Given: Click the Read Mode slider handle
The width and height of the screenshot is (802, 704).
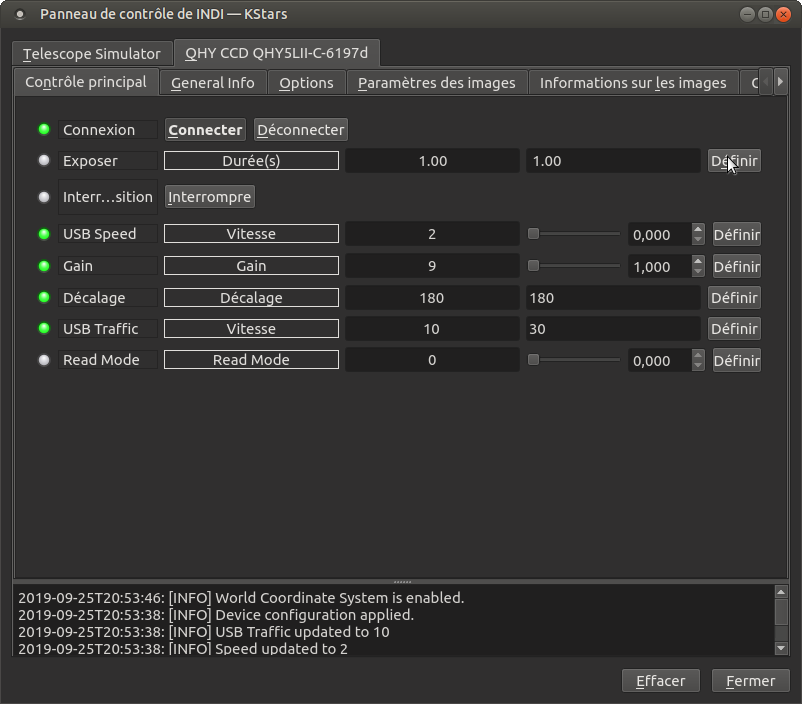Looking at the screenshot, I should [x=533, y=360].
